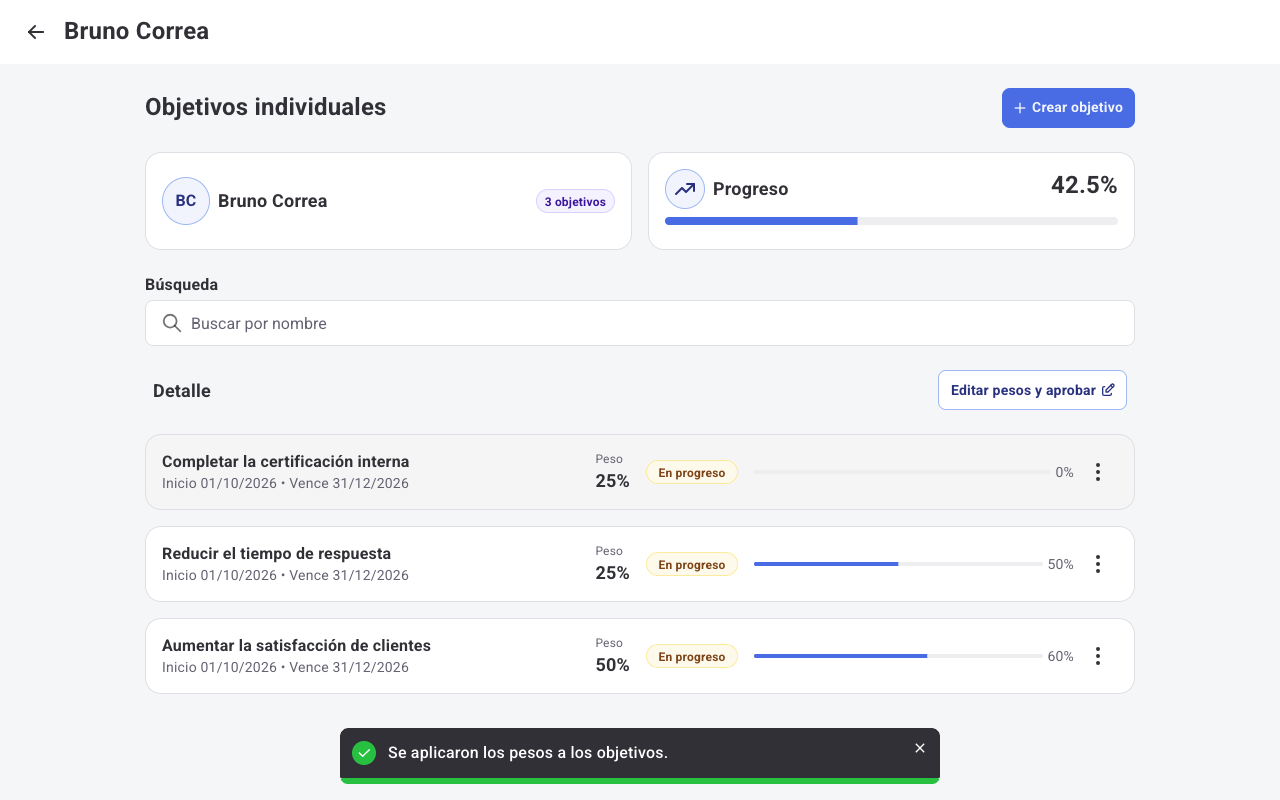Viewport: 1280px width, 800px height.
Task: Click the 3 objetivos badge
Action: pos(575,201)
